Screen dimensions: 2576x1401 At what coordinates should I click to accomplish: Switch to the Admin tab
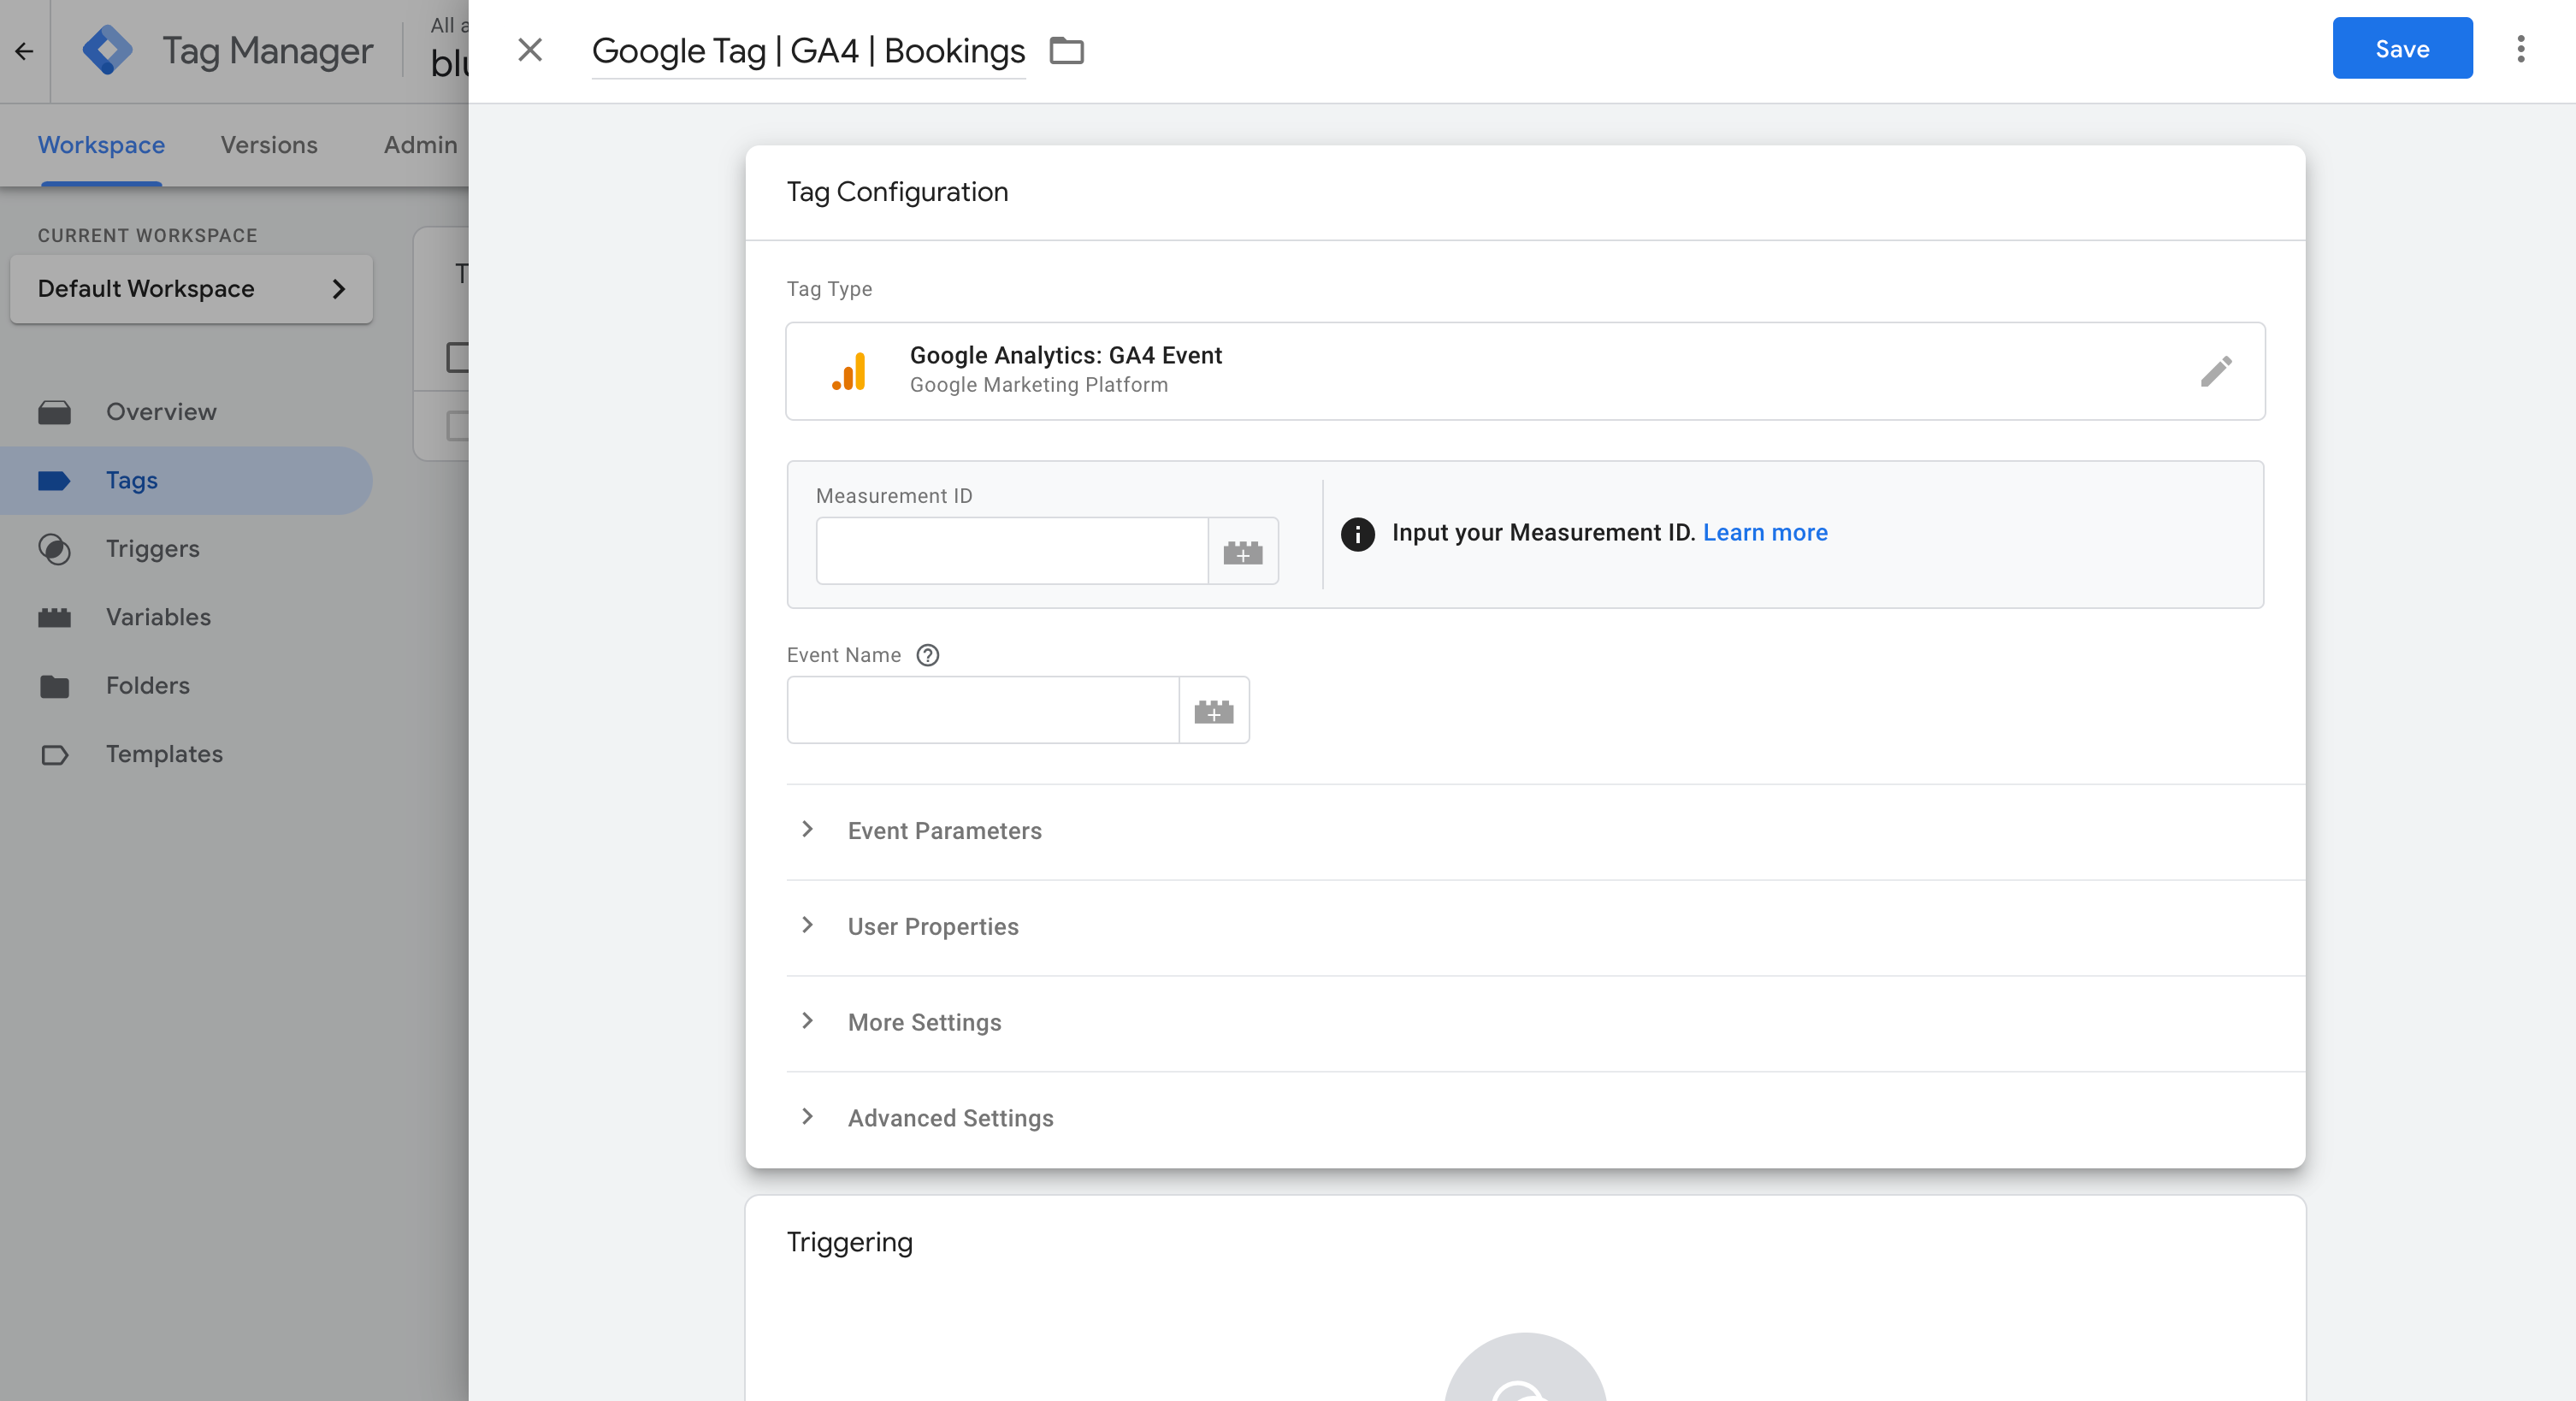coord(420,145)
